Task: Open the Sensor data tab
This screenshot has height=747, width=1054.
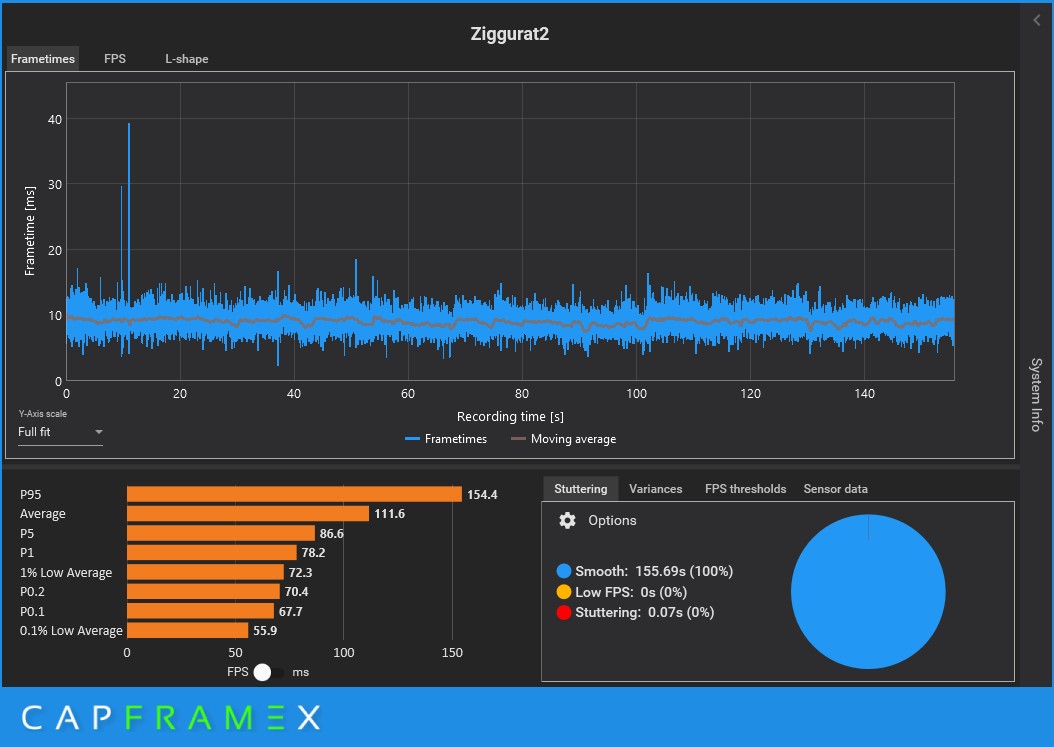Action: click(x=836, y=489)
